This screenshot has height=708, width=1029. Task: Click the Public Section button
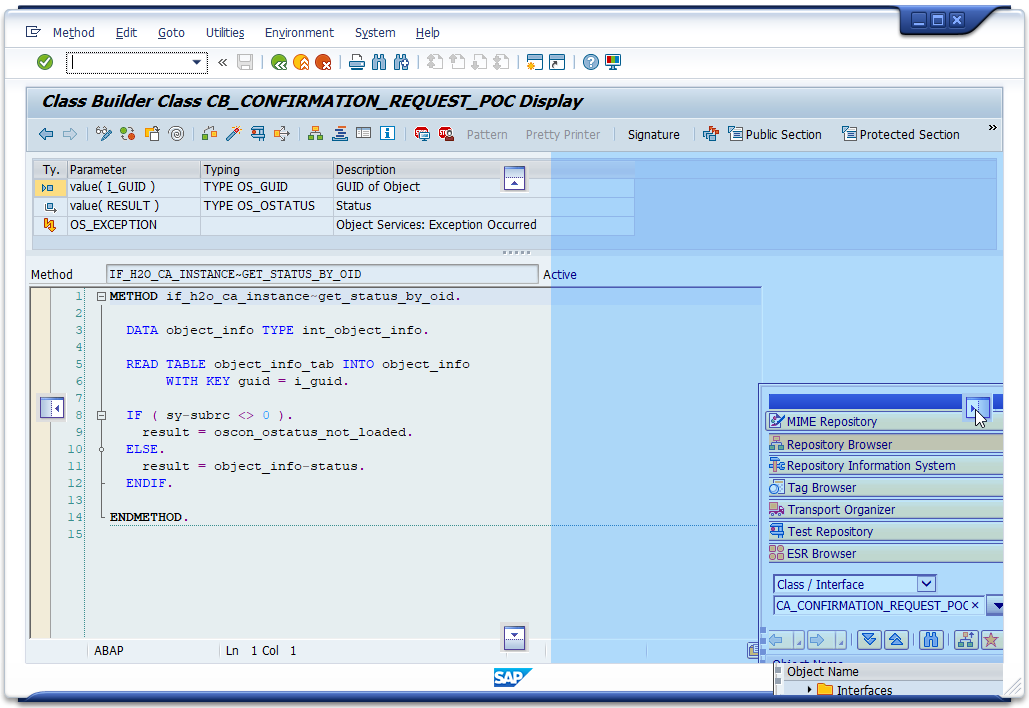pos(775,135)
